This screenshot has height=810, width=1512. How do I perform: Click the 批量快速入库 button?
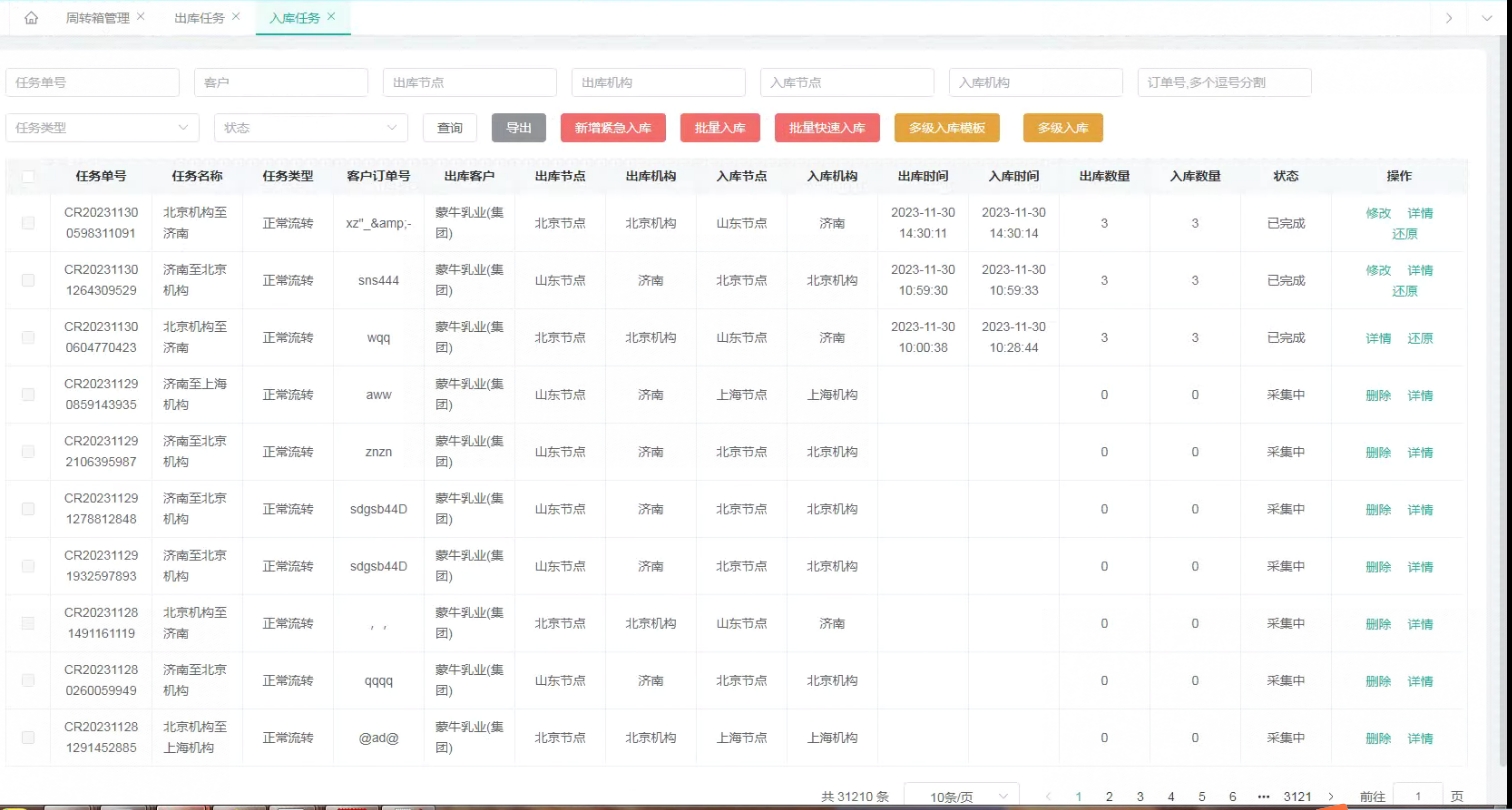pos(827,128)
